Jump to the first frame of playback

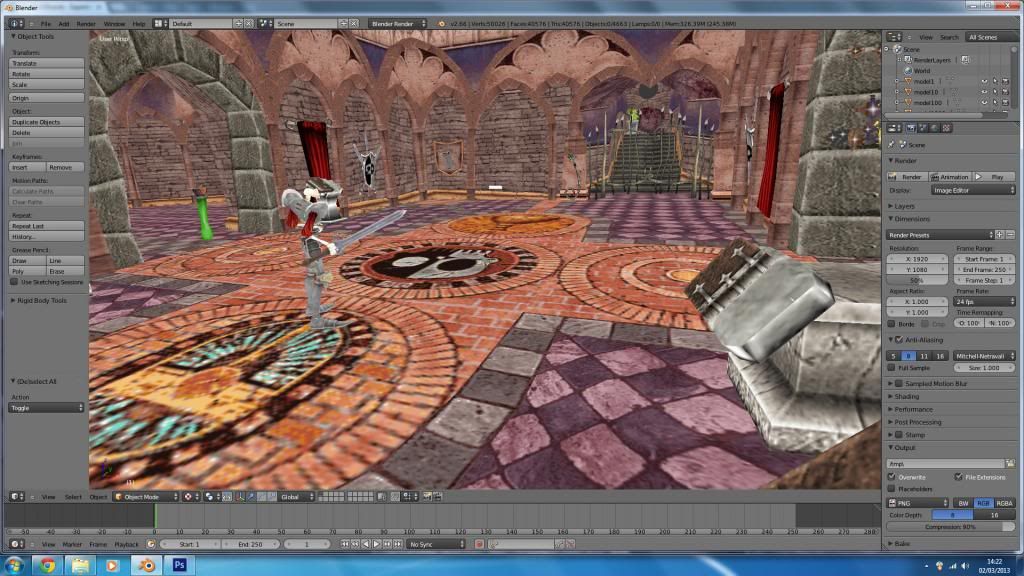point(345,544)
